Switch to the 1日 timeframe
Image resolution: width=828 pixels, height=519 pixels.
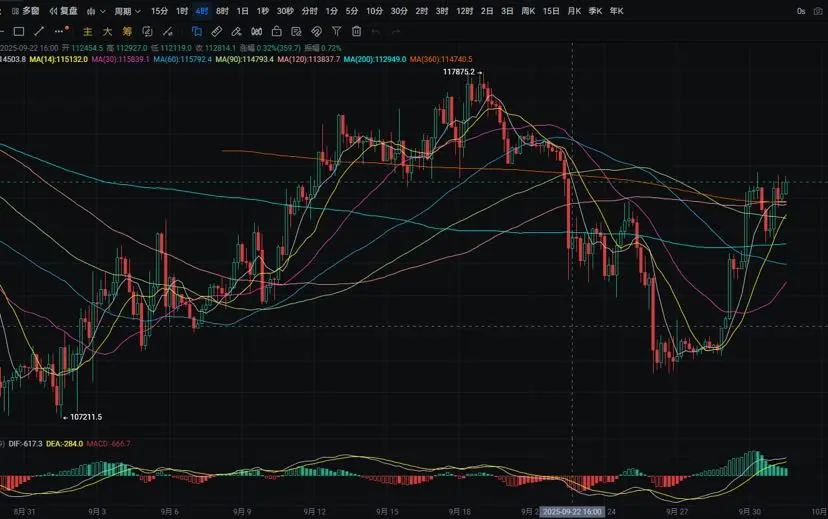tap(242, 11)
